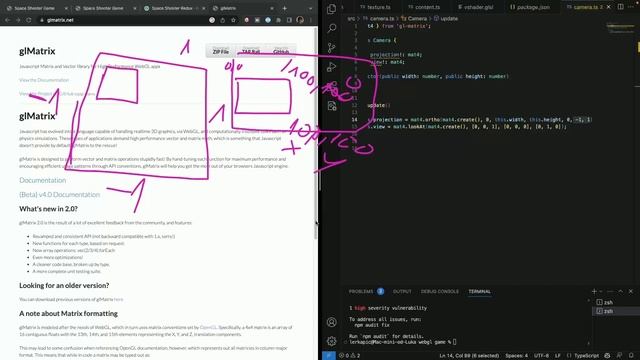Click the split editor icon
The height and width of the screenshot is (360, 640).
coord(620,7)
